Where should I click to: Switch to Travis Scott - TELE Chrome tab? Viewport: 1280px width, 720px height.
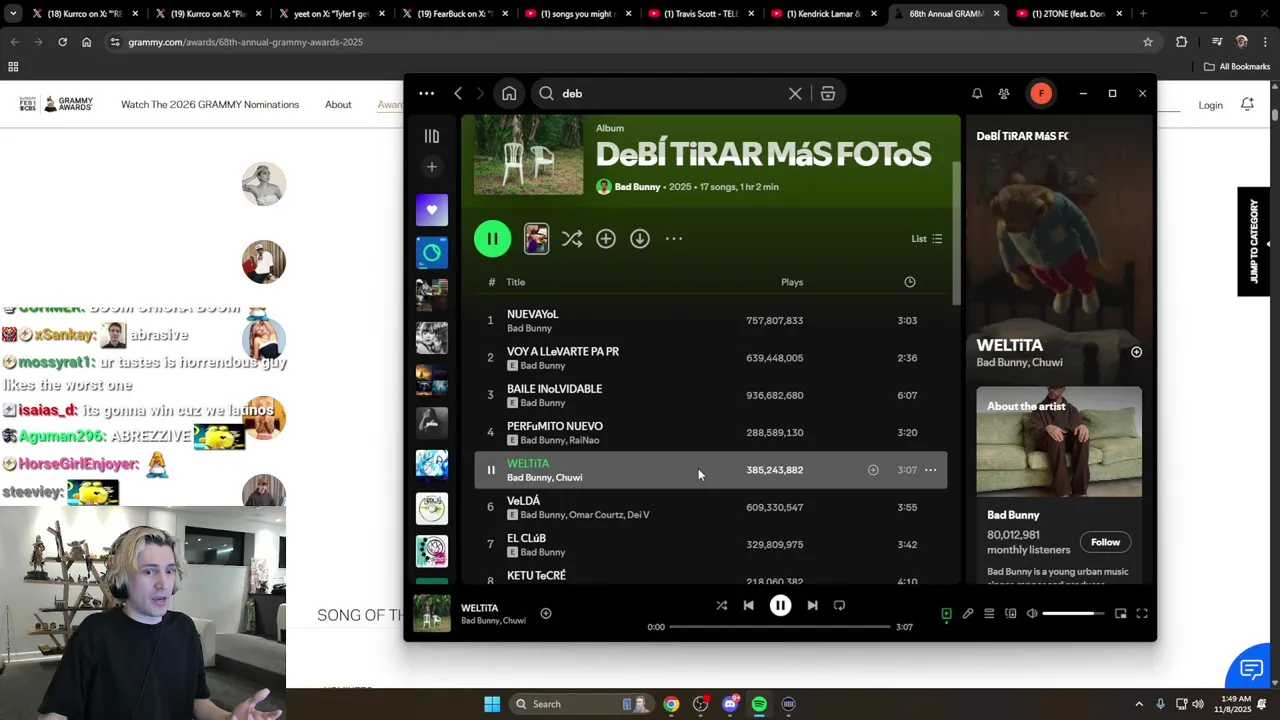[x=700, y=14]
